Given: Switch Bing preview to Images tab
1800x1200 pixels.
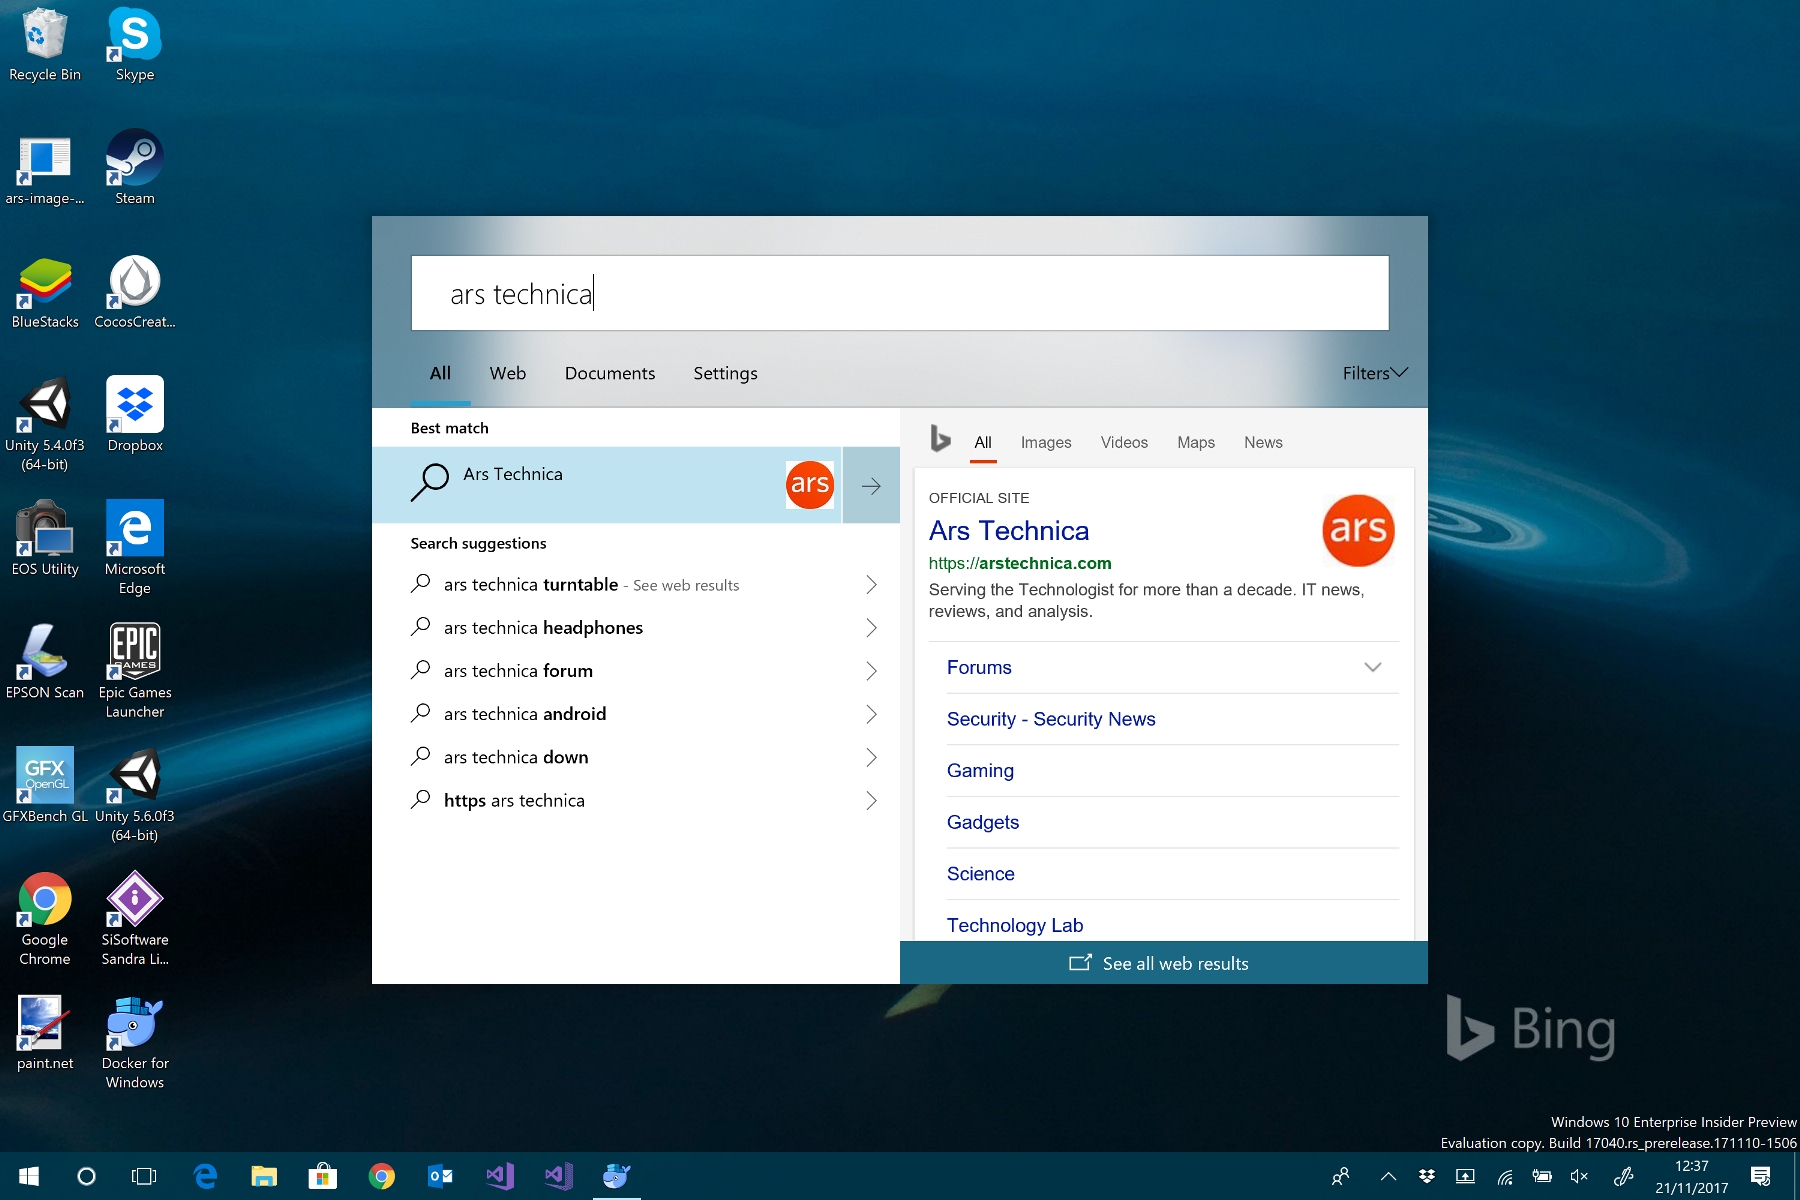Looking at the screenshot, I should click(1045, 442).
